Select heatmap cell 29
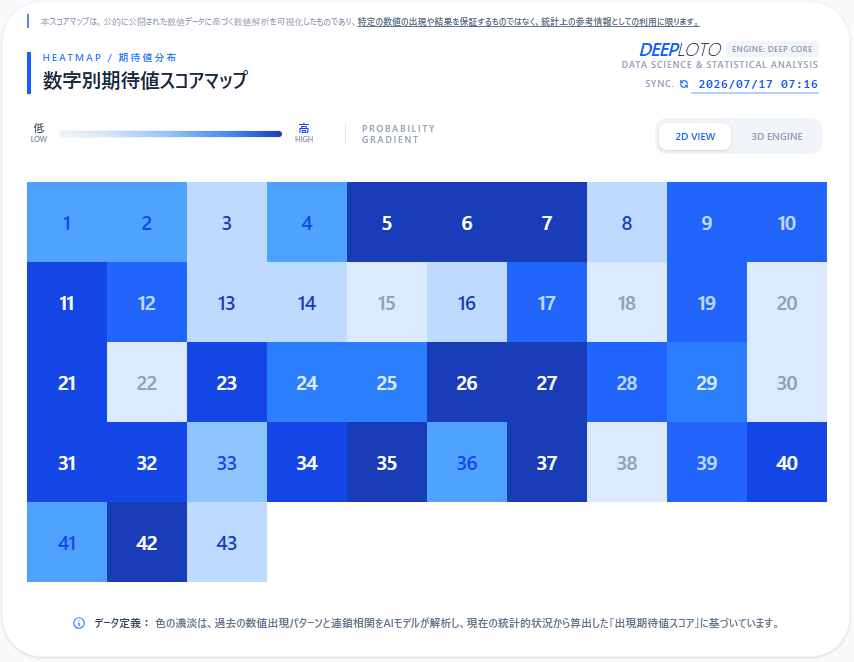Image resolution: width=854 pixels, height=662 pixels. pyautogui.click(x=707, y=382)
